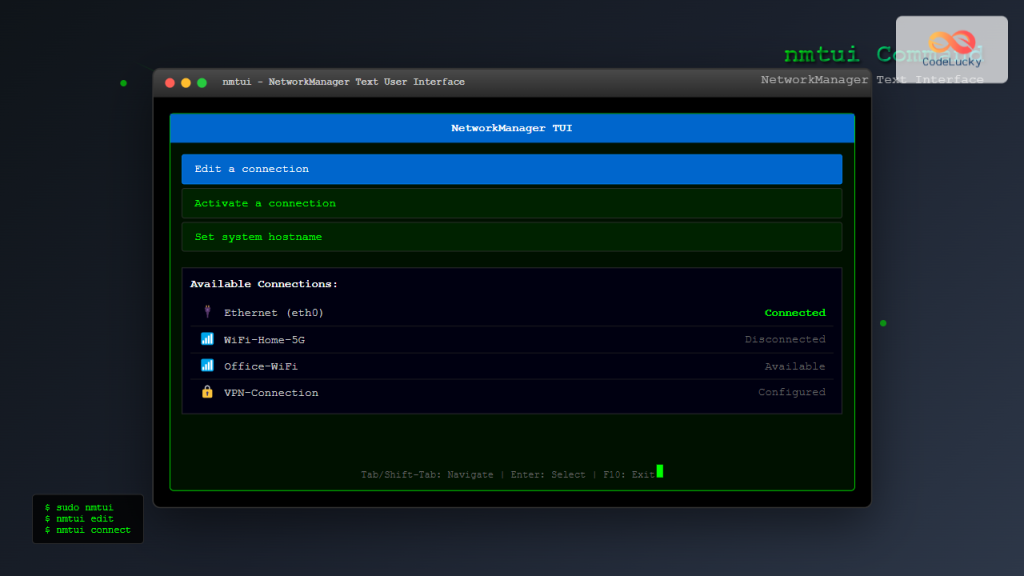Click the Configured status of VPN-Connection

[x=791, y=392]
